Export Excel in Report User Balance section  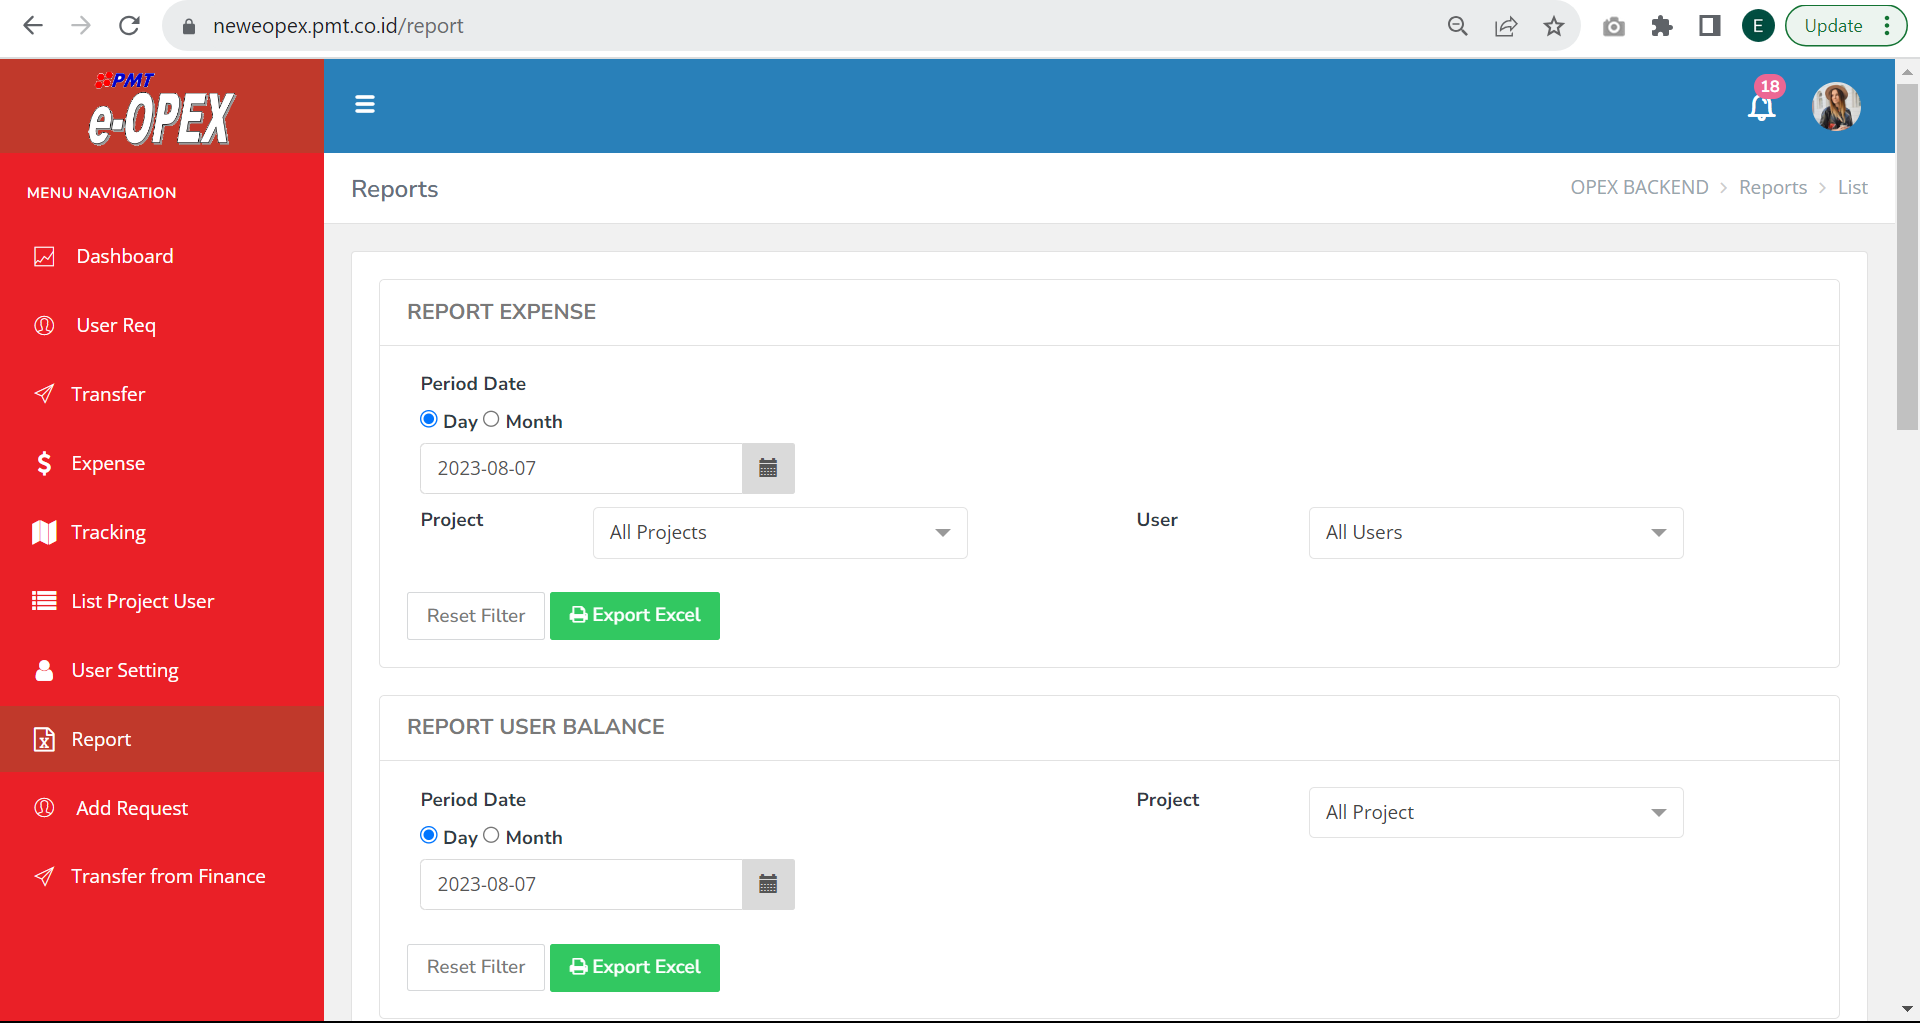click(x=635, y=967)
